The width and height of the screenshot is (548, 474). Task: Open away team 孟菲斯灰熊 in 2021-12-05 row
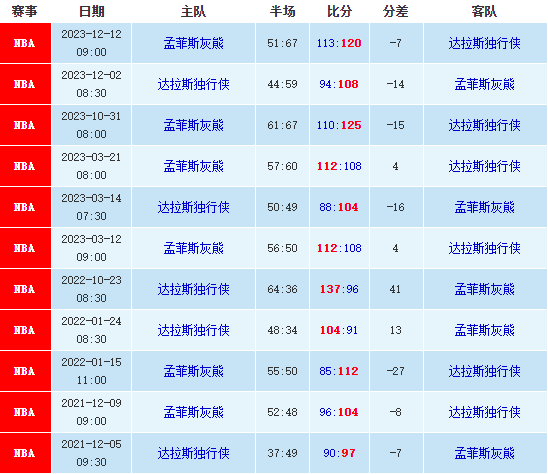coord(484,453)
